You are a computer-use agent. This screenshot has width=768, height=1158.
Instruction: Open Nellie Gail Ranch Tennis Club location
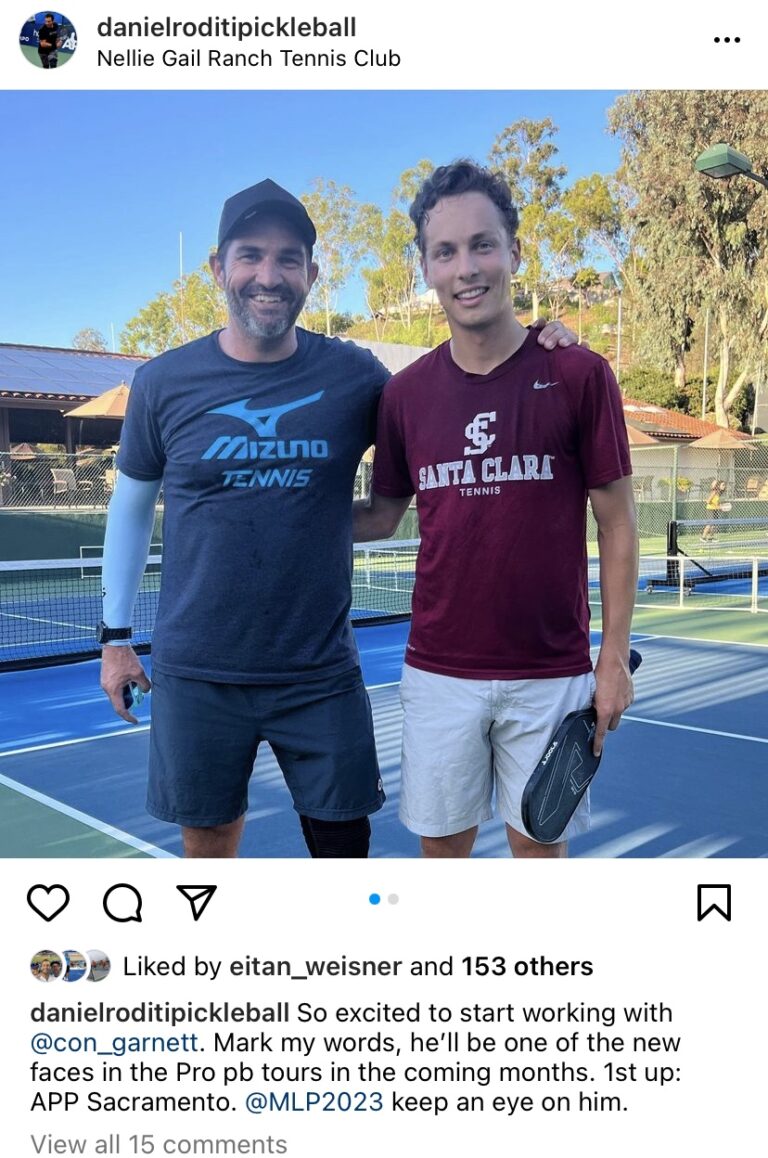[x=248, y=58]
